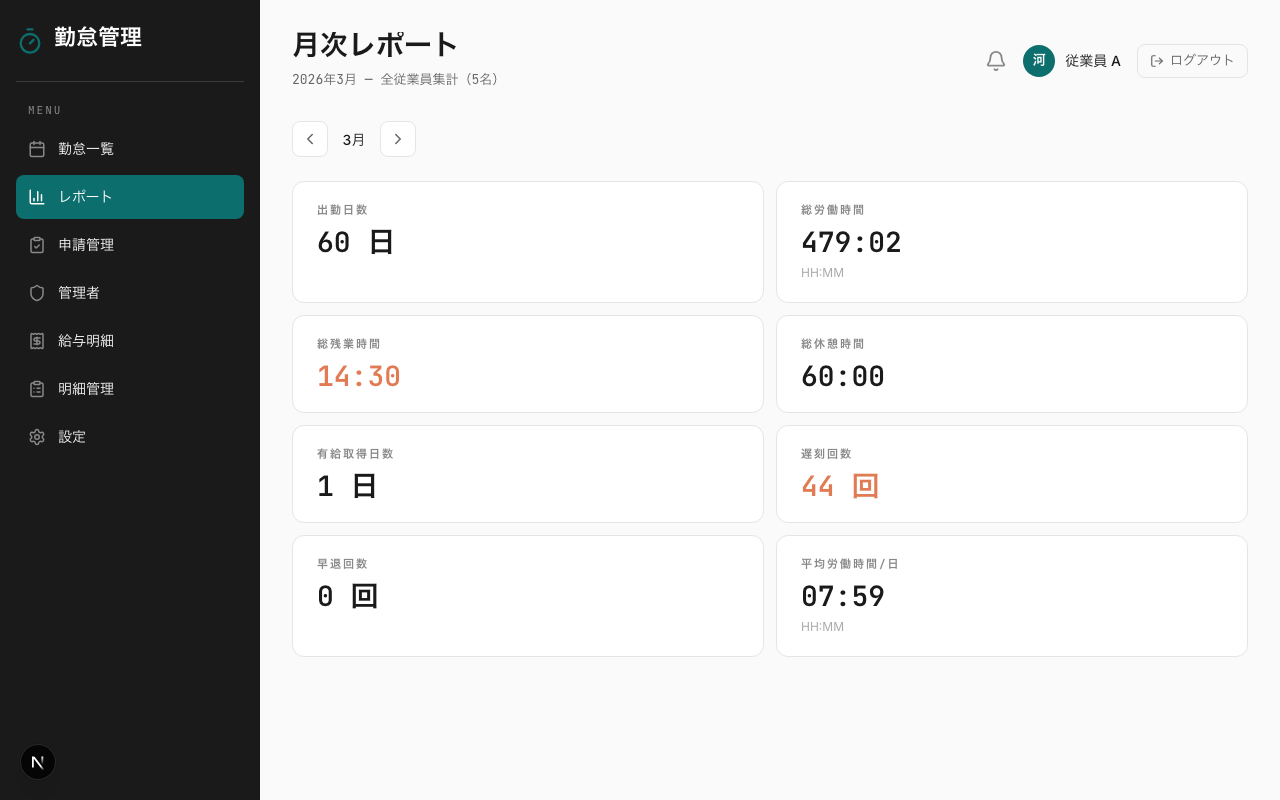1280x800 pixels.
Task: Click the clipboard list icon for 明細管理
Action: (37, 389)
